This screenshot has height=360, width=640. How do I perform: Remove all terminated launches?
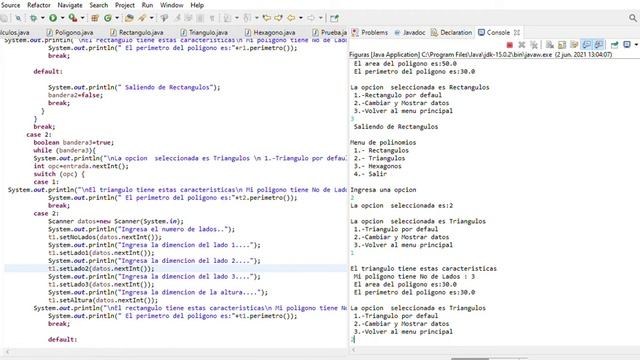coord(534,45)
